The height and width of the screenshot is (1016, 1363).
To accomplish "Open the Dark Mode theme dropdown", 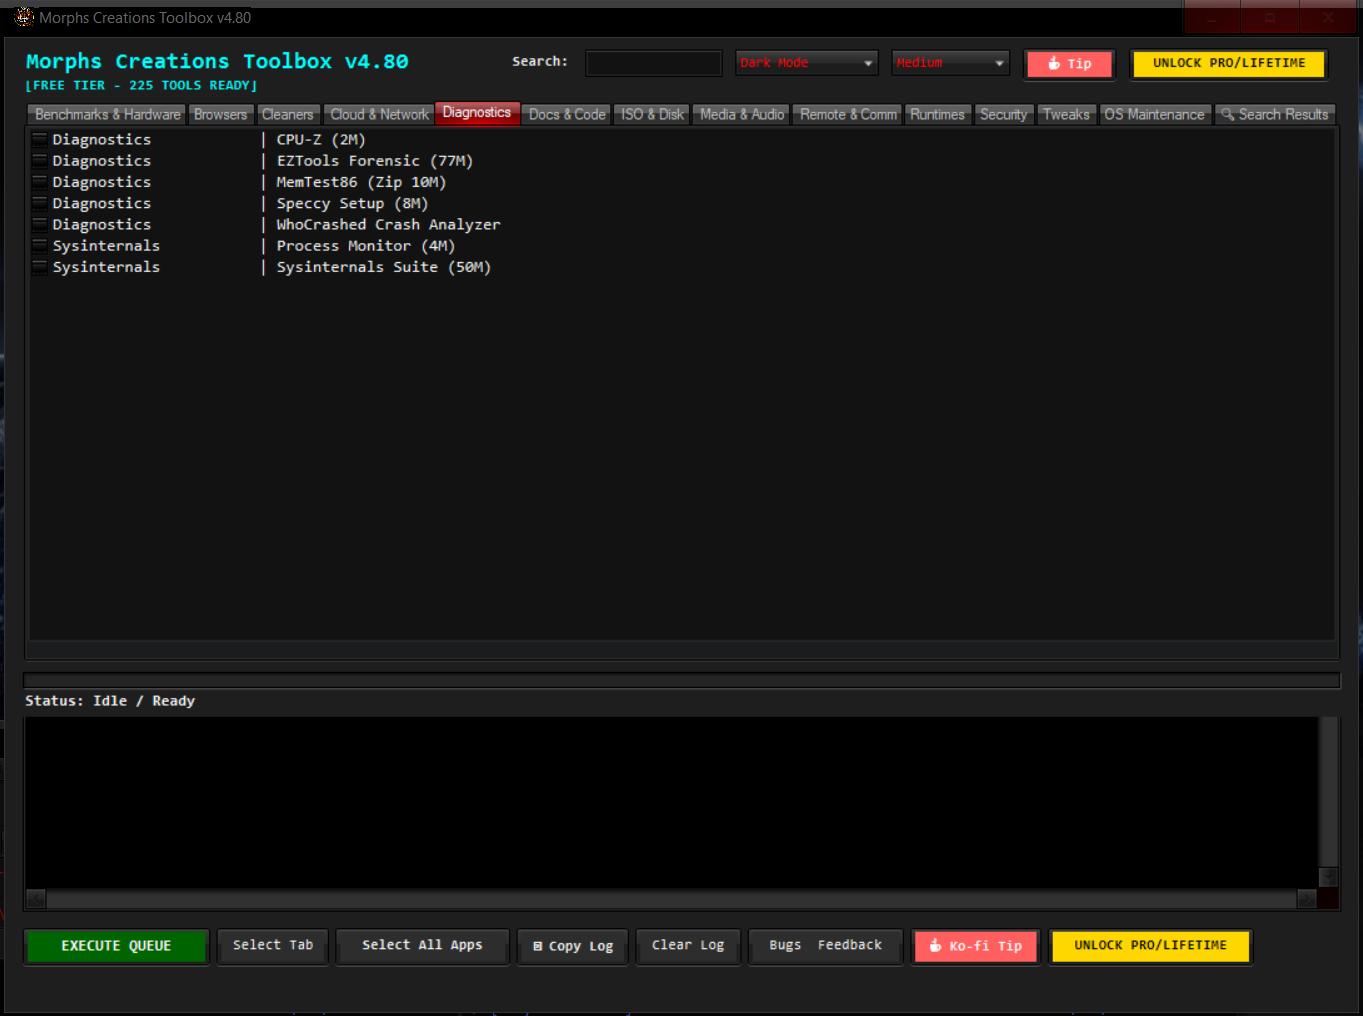I will point(806,63).
